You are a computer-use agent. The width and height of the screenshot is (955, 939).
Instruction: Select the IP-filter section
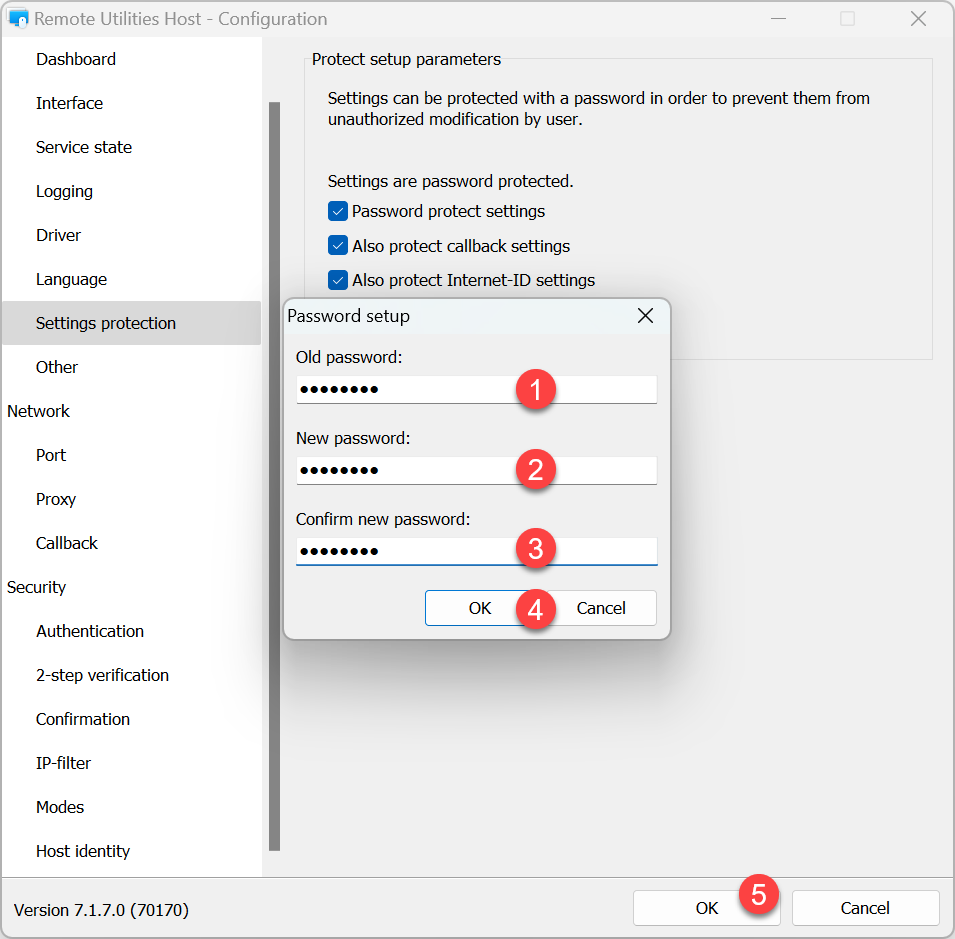point(63,763)
